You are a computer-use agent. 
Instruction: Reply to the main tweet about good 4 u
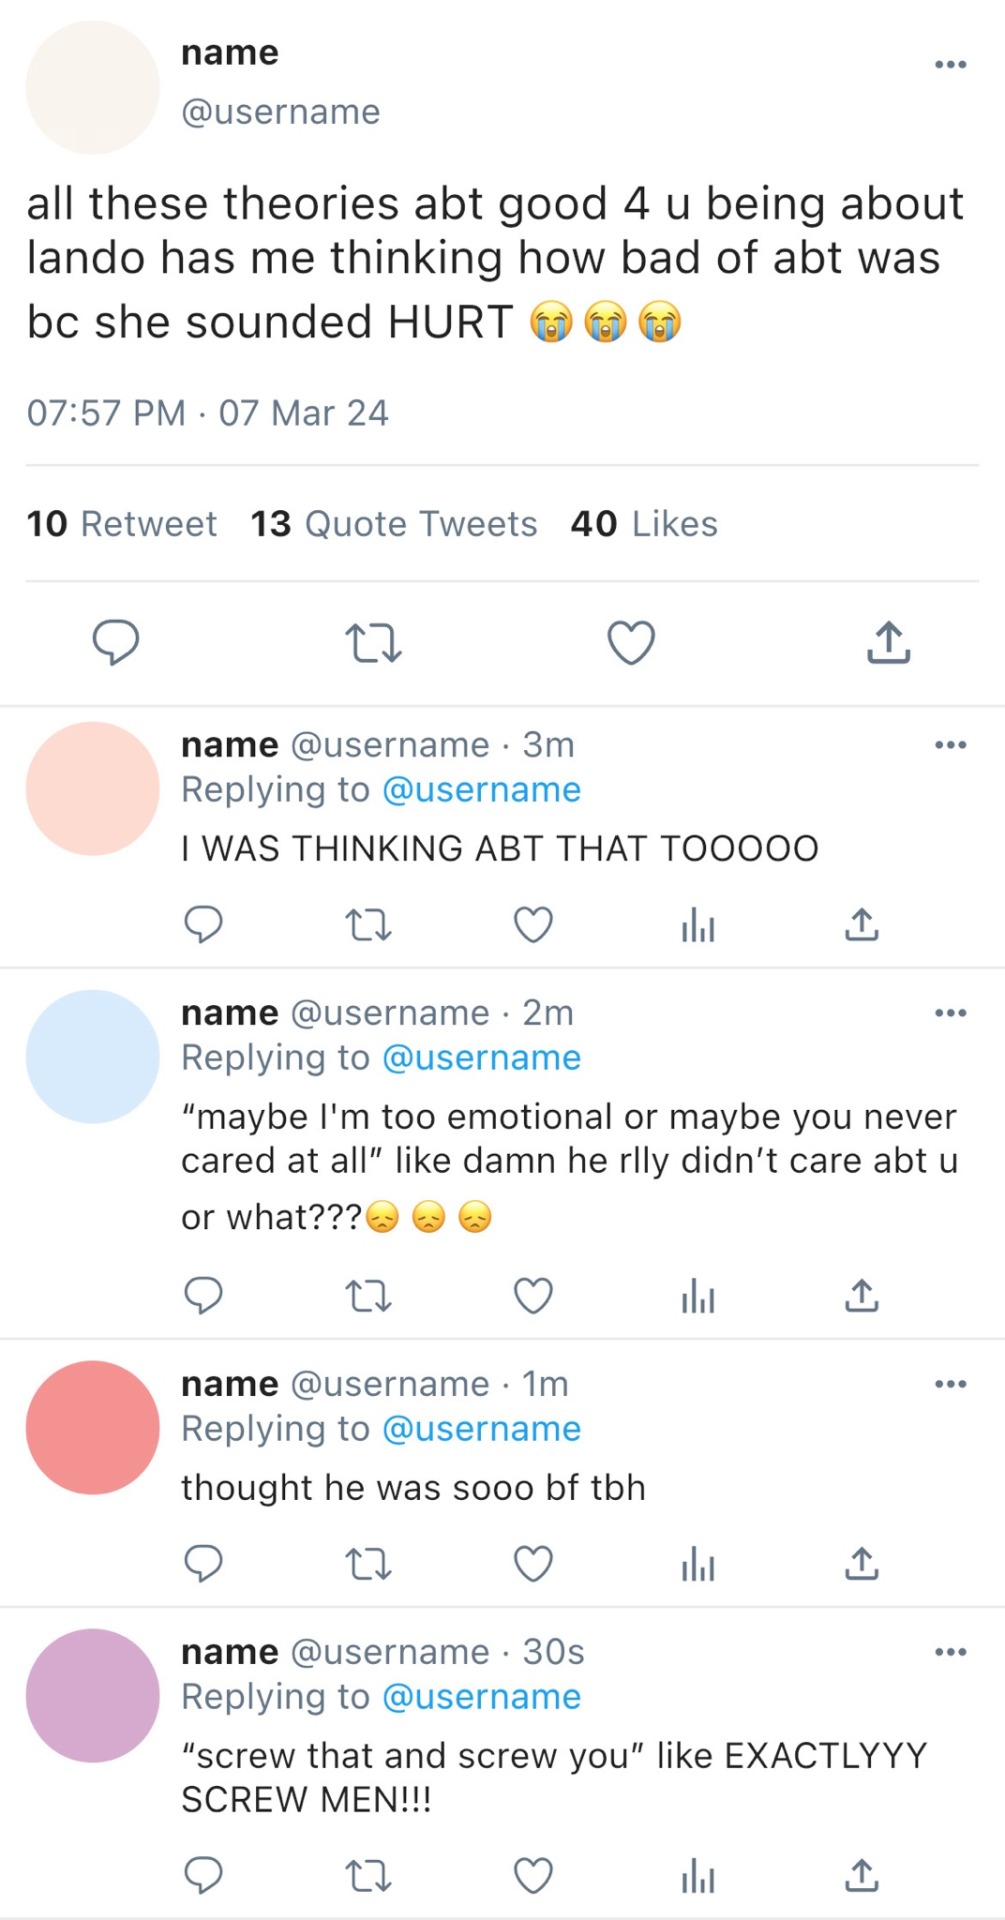point(115,642)
